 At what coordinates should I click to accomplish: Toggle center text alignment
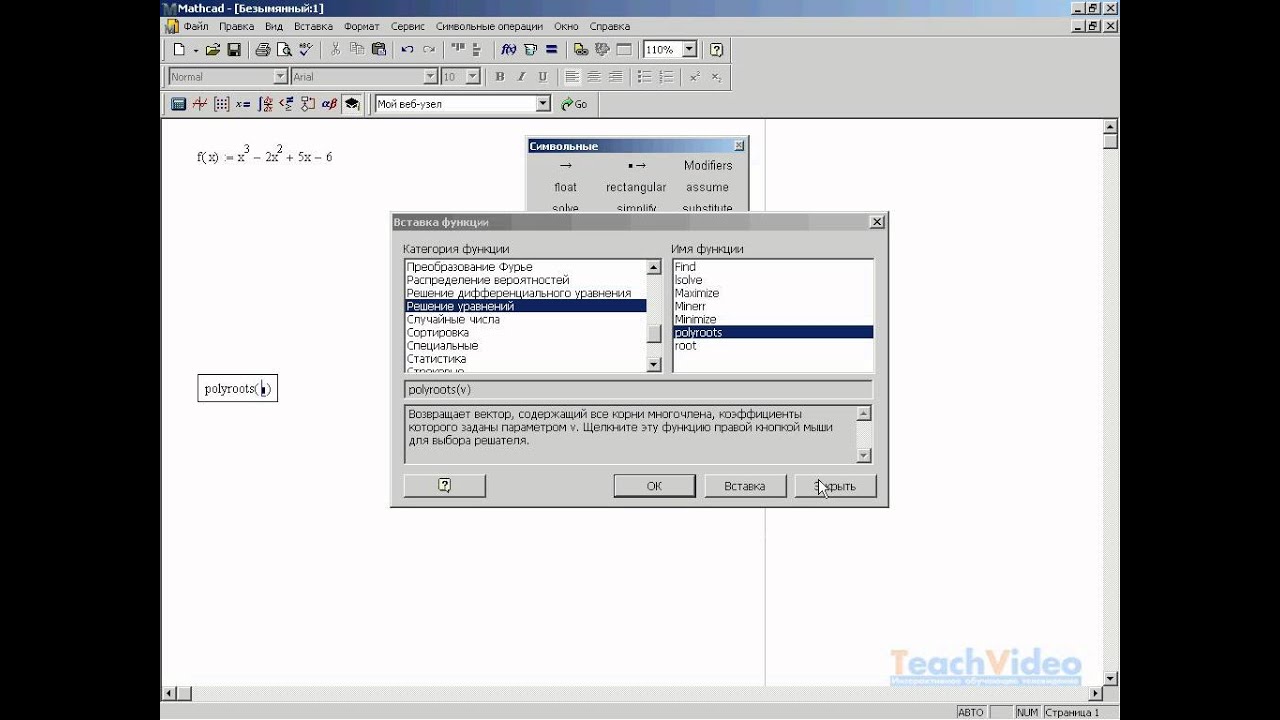pos(594,76)
